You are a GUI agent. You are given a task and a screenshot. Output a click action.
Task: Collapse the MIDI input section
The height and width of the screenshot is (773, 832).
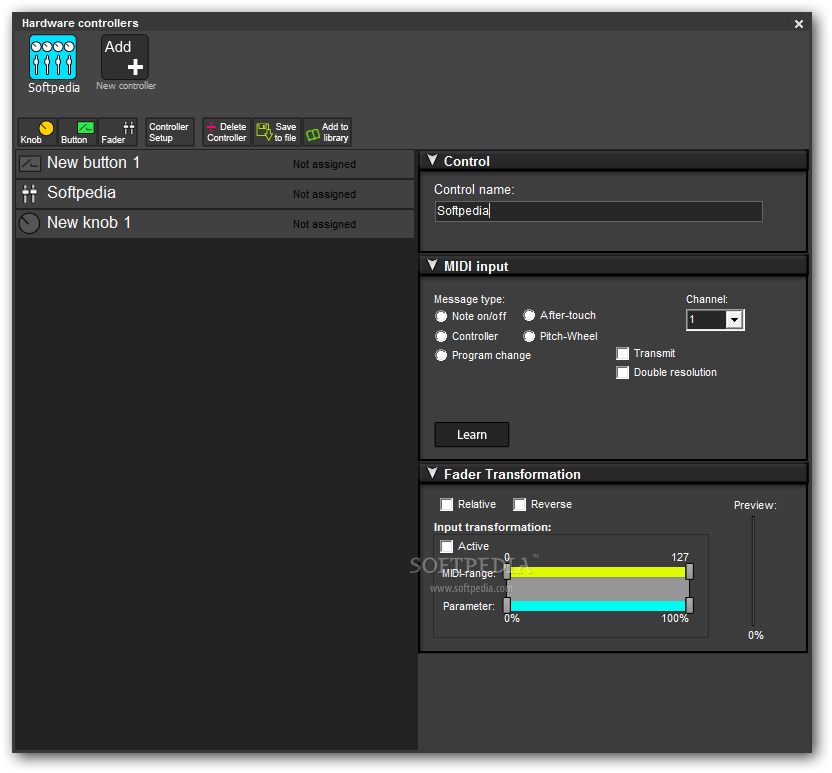pos(432,265)
